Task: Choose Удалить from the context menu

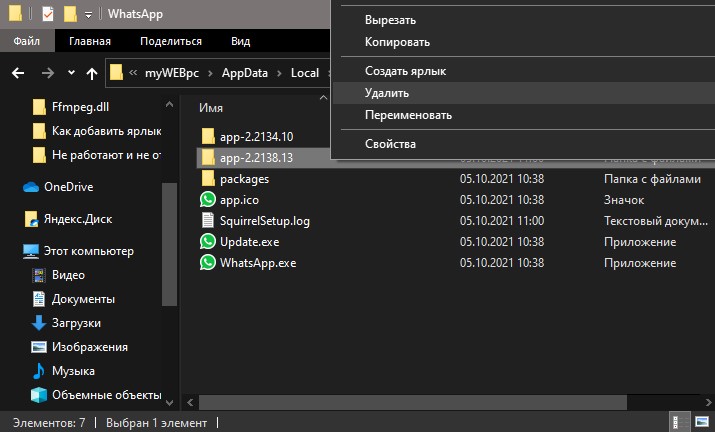Action: 523,93
